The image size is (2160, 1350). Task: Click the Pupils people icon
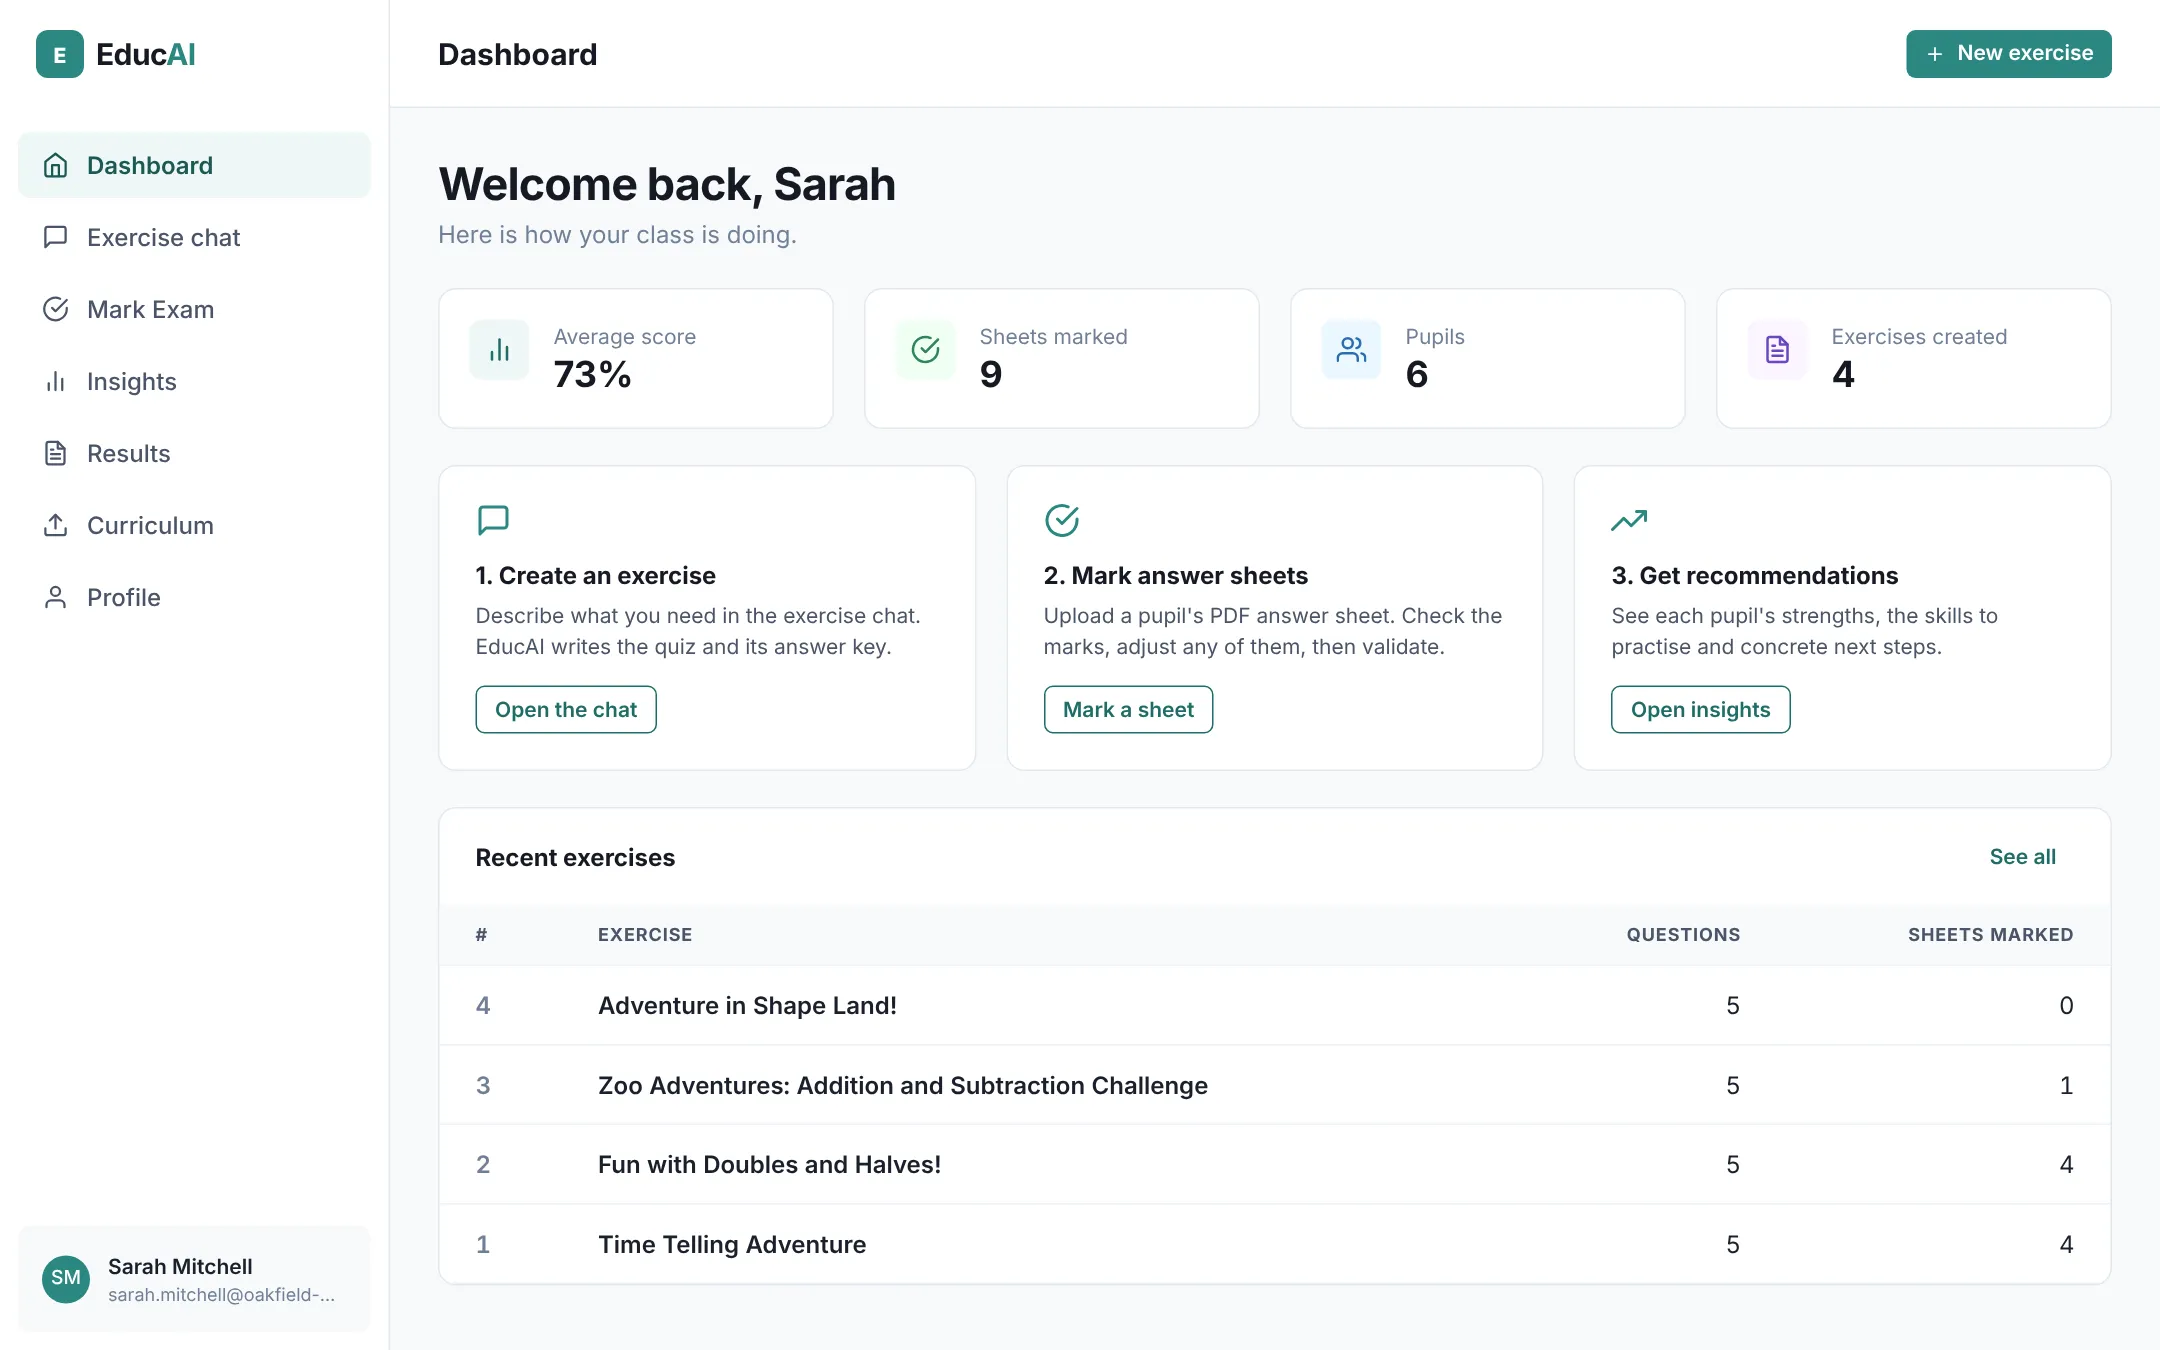1351,349
